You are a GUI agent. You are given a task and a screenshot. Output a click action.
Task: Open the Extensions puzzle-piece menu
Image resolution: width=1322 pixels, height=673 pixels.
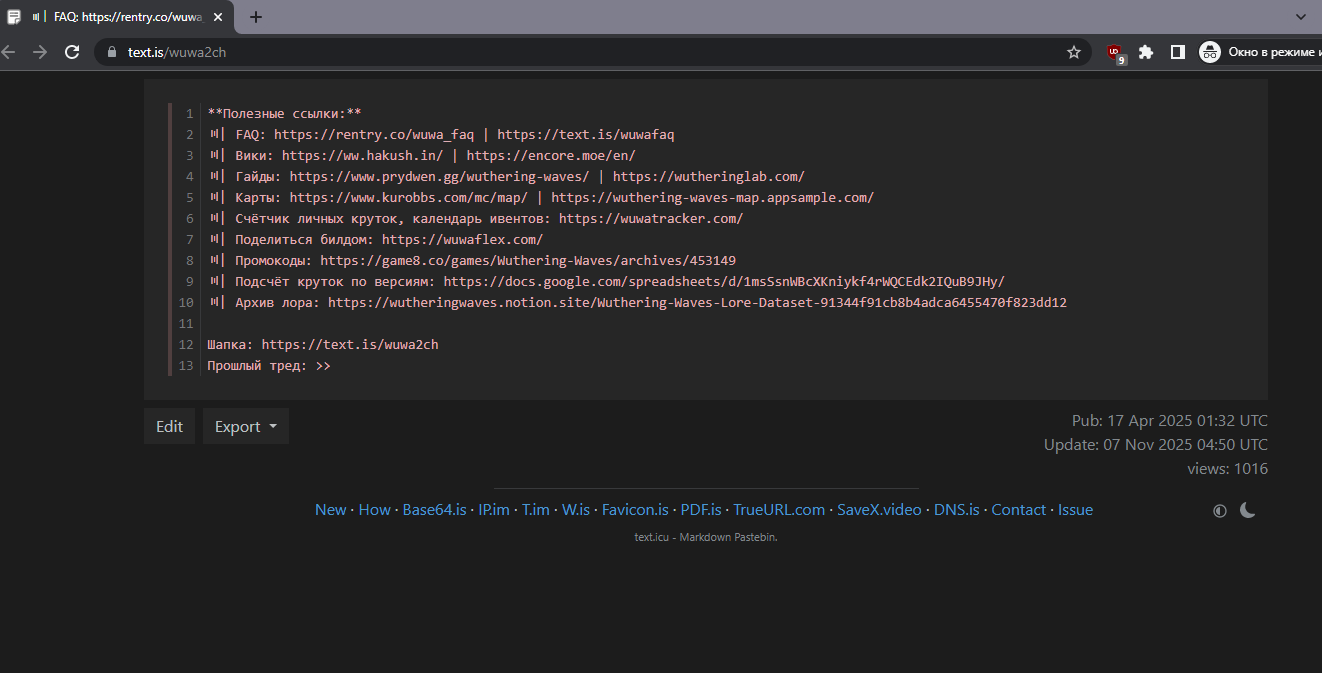pyautogui.click(x=1146, y=52)
